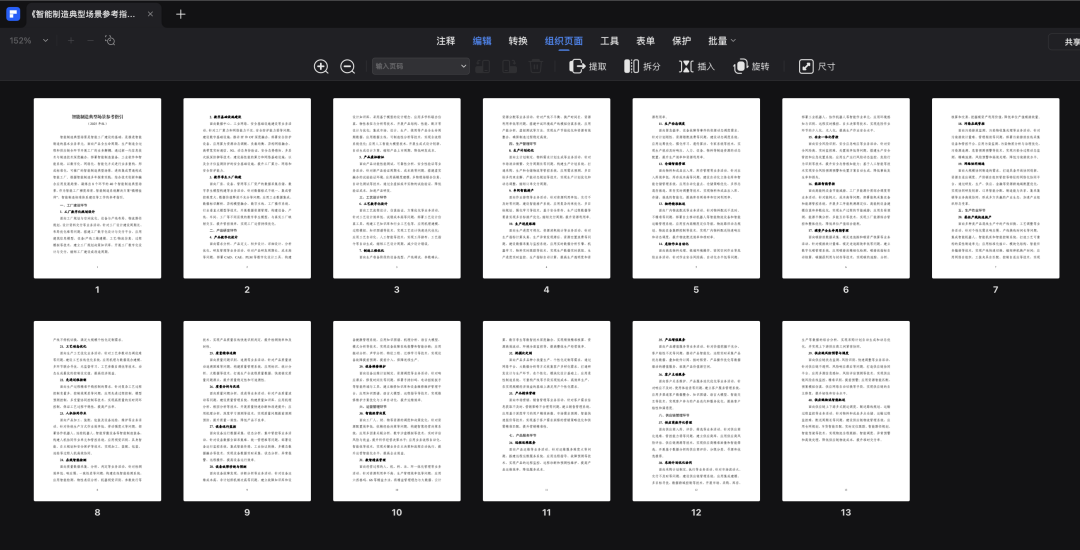This screenshot has height=550, width=1080.
Task: Open the 转换 menu tab
Action: click(518, 41)
